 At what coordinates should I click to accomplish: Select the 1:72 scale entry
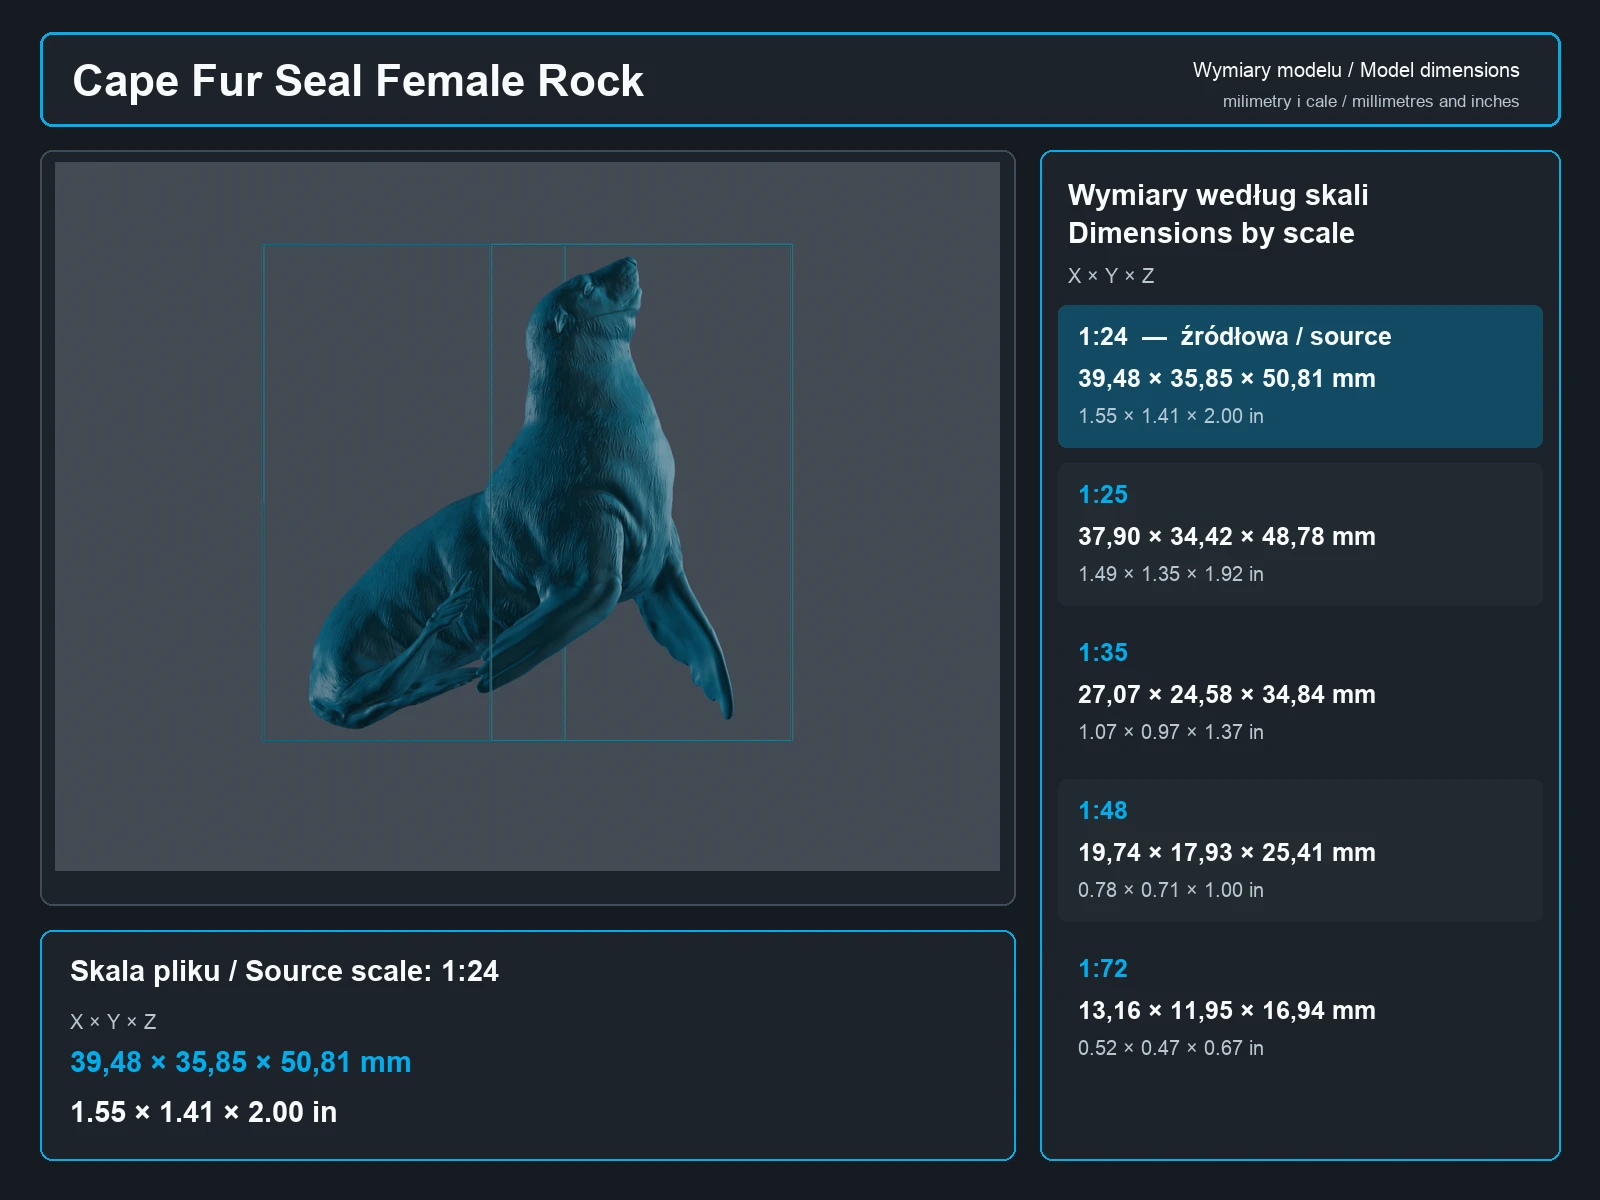point(1300,1008)
